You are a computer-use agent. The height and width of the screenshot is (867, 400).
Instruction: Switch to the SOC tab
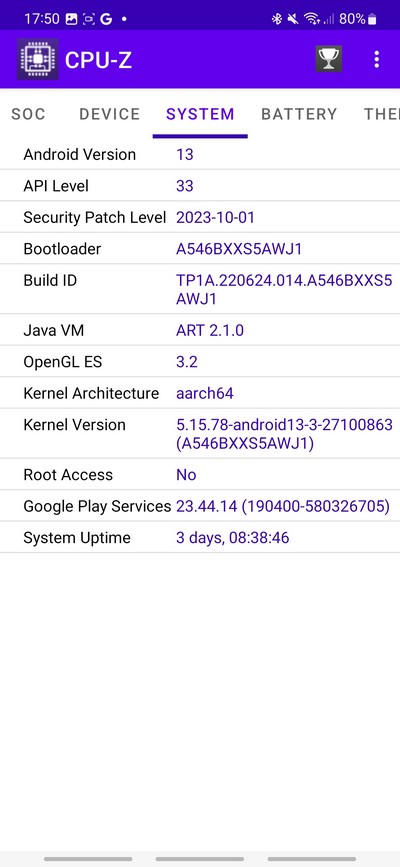[28, 114]
